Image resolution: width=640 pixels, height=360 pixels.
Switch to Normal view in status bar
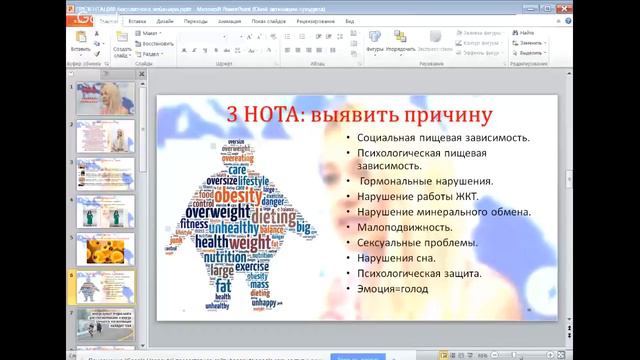(443, 356)
